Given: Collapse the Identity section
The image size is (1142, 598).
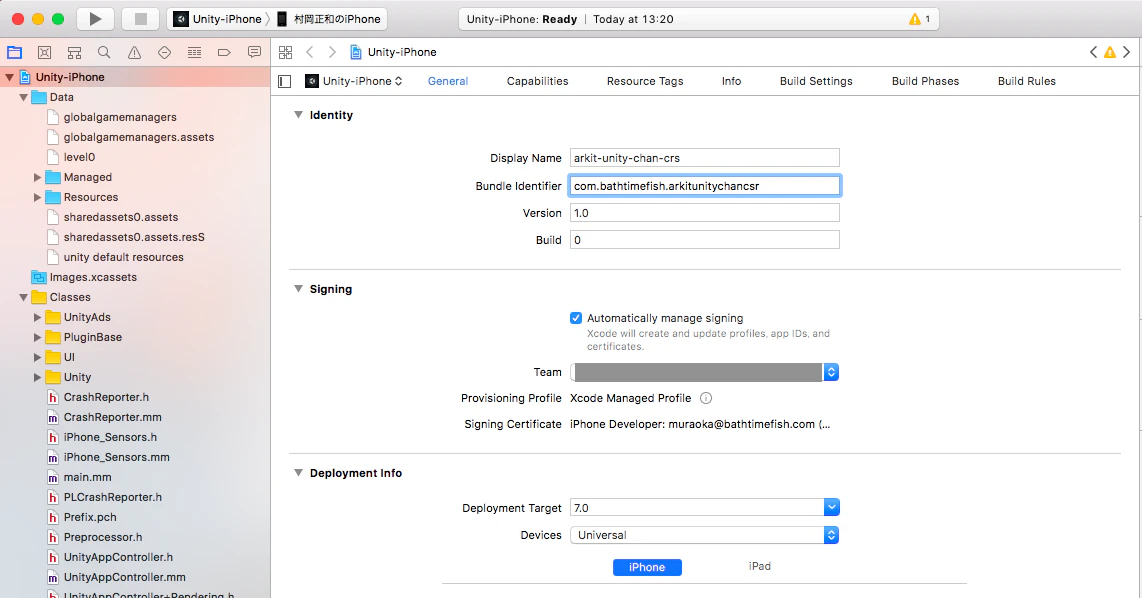Looking at the screenshot, I should coord(298,115).
